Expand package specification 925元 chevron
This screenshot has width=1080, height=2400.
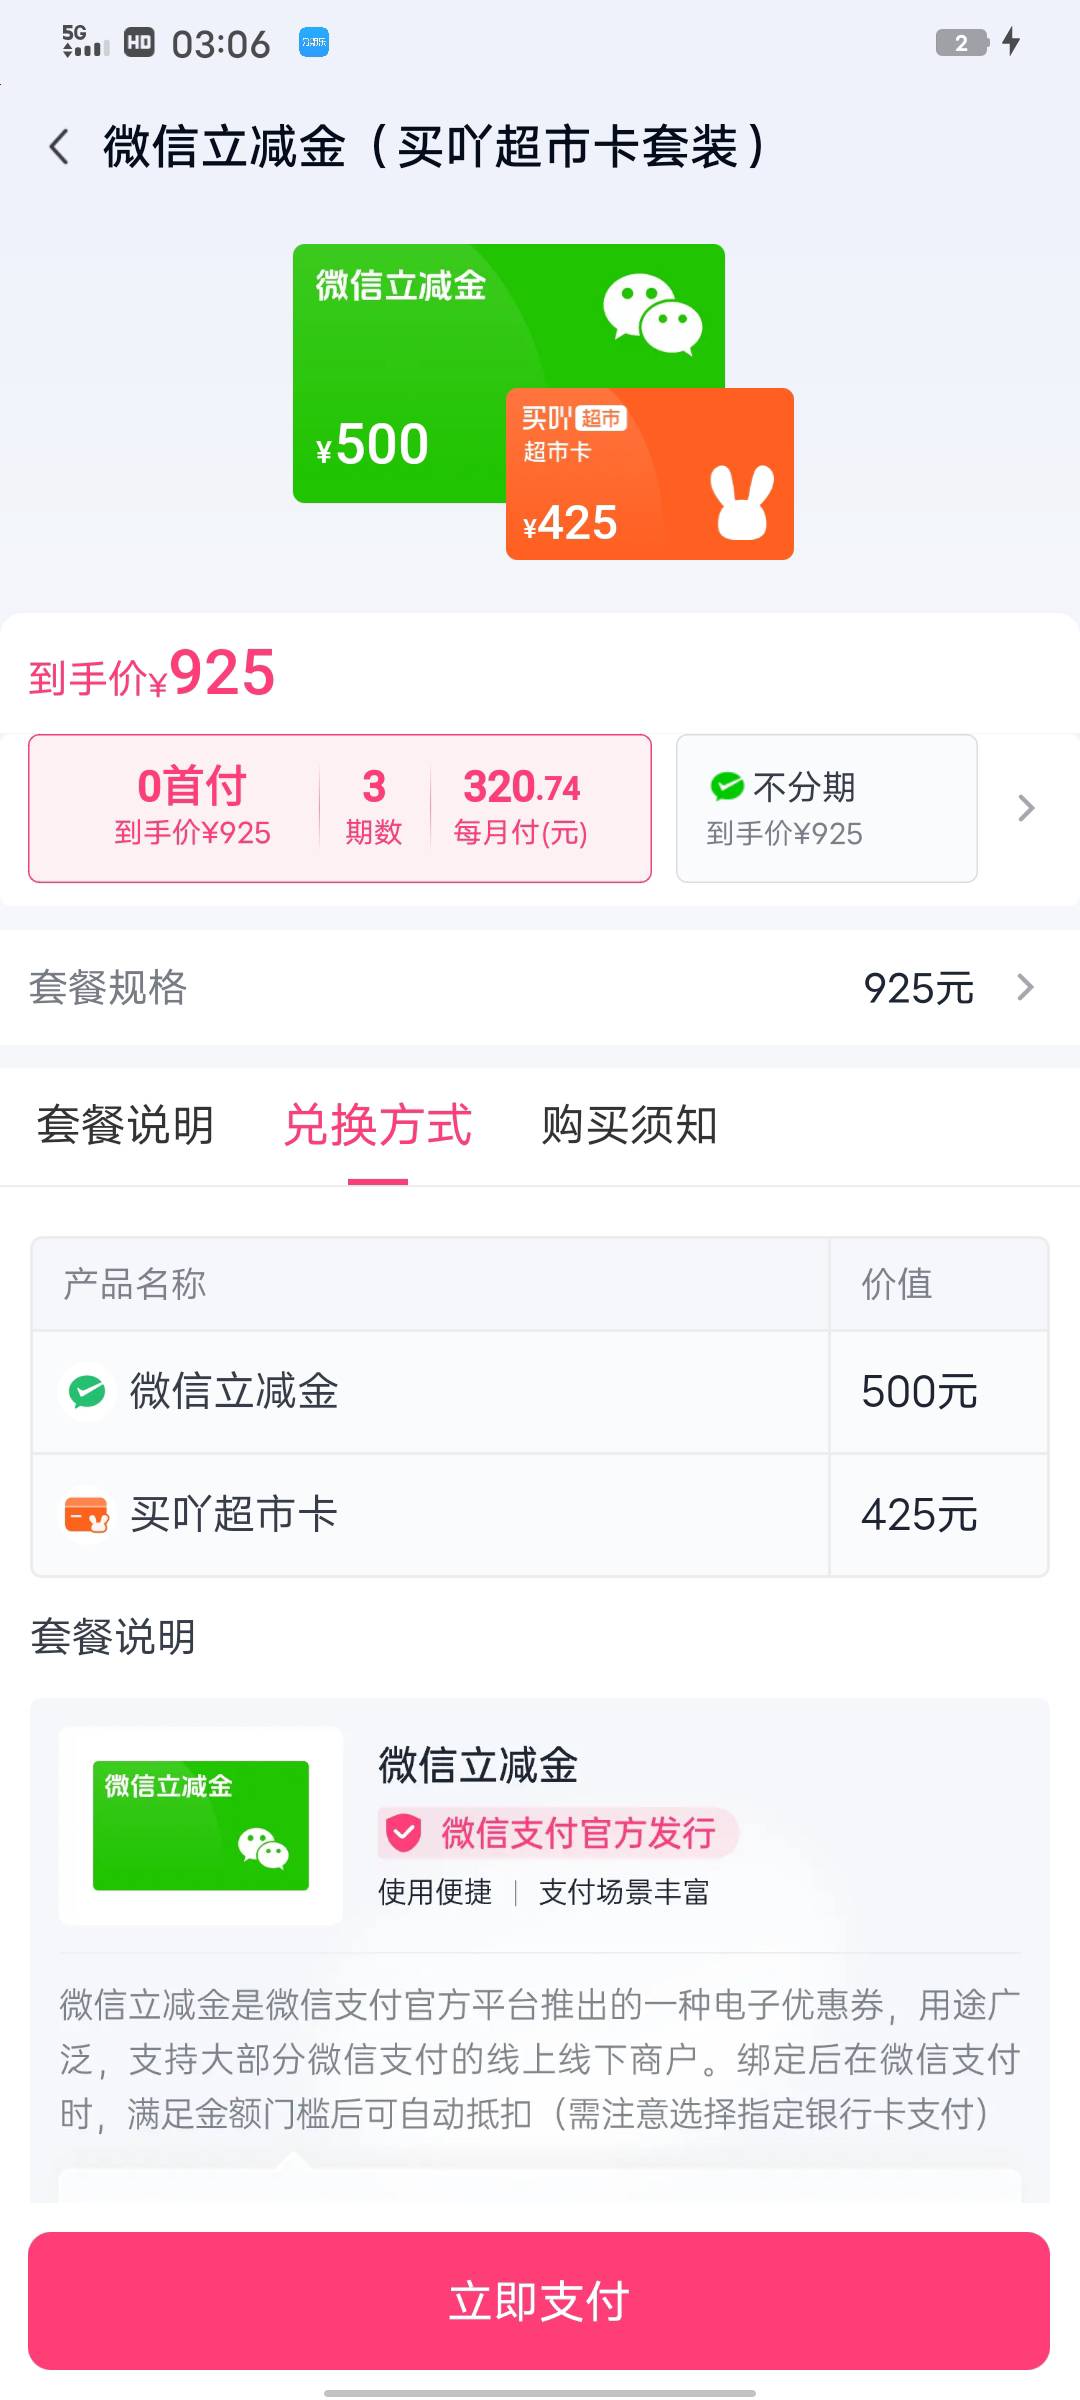point(1025,988)
